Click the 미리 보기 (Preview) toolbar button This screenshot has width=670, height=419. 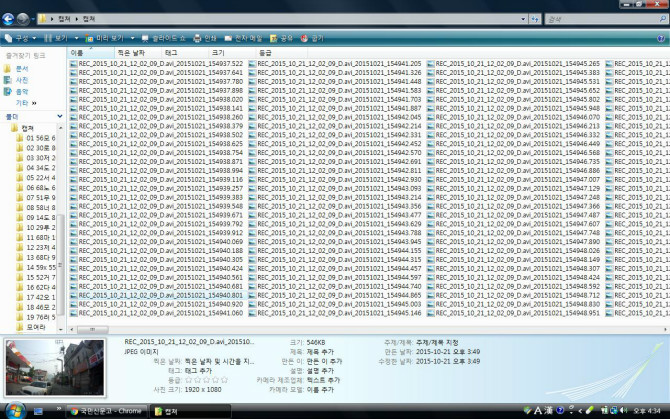(x=105, y=38)
